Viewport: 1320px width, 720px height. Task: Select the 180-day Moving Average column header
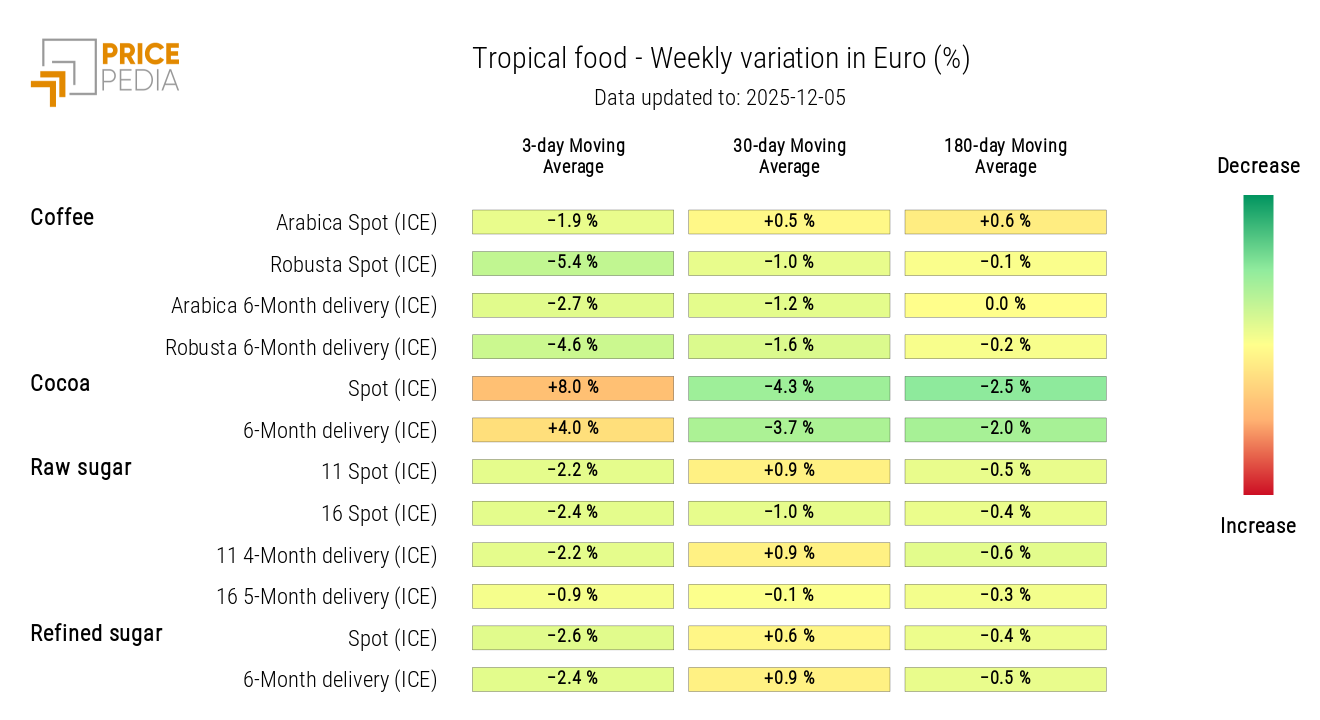(1005, 156)
